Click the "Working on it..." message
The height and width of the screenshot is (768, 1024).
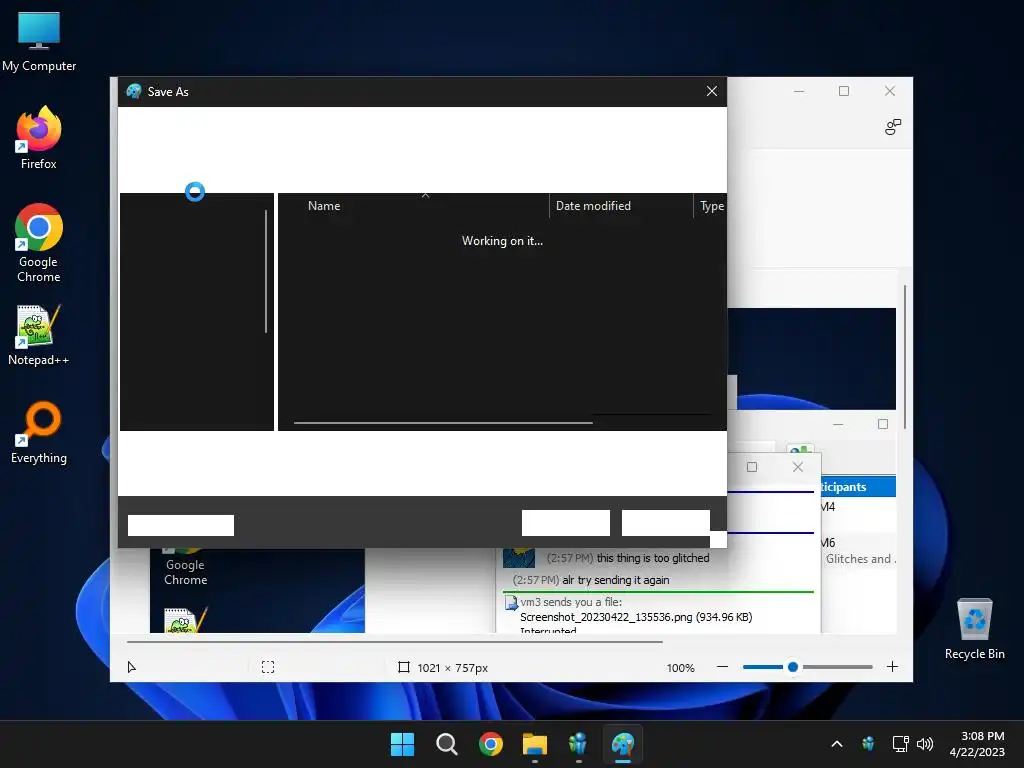[x=502, y=241]
